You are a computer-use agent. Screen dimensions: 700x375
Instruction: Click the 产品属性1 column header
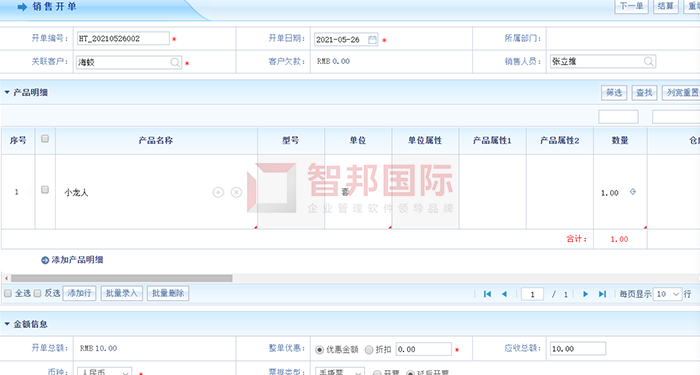point(492,141)
